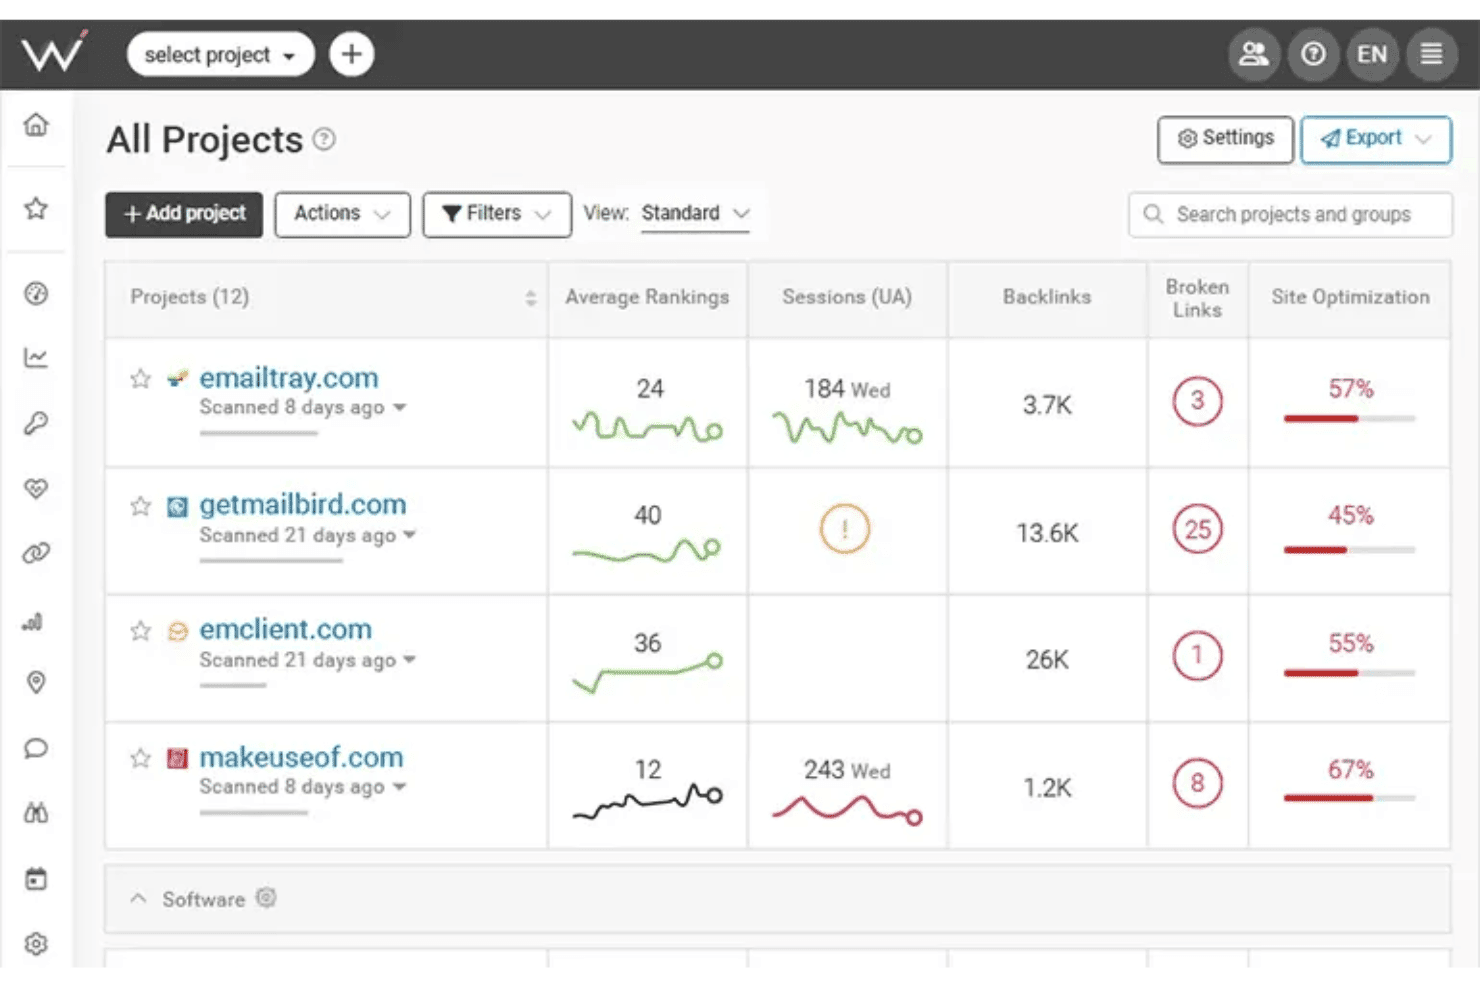Viewport: 1480px width, 987px height.
Task: Click the sessions warning icon for getmailbird.com
Action: pos(845,529)
